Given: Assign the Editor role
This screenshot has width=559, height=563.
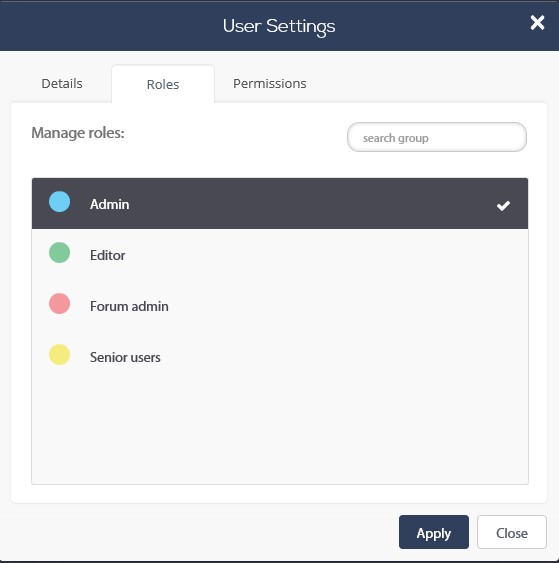Looking at the screenshot, I should 280,255.
